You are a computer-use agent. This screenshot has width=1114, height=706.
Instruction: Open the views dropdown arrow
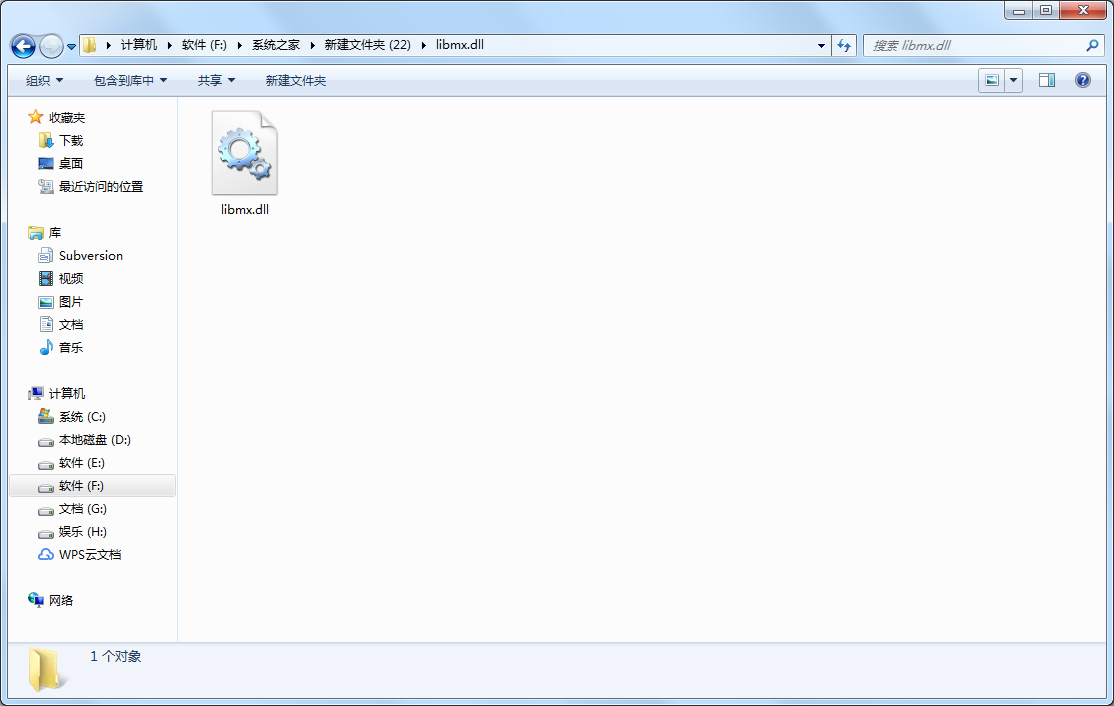(1012, 80)
